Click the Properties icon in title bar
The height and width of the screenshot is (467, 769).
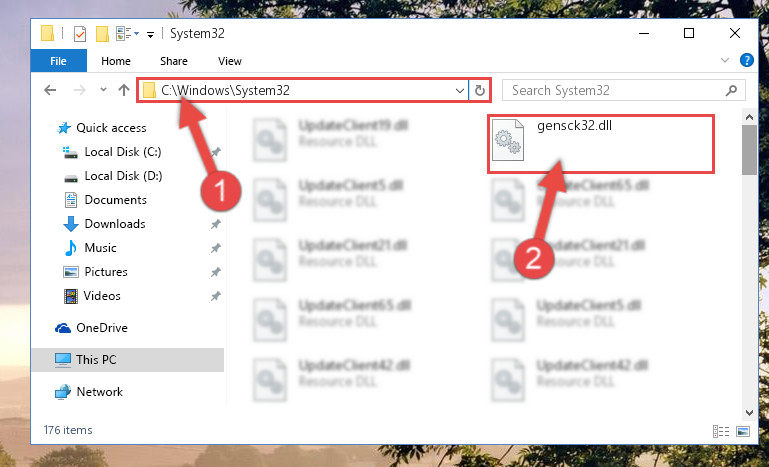80,34
